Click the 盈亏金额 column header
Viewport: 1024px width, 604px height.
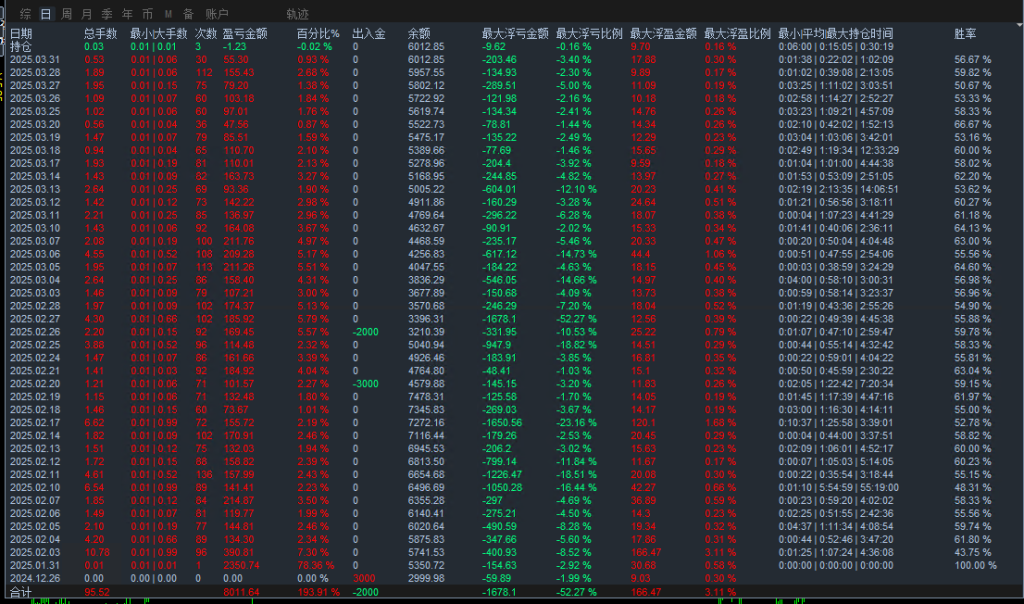(245, 34)
